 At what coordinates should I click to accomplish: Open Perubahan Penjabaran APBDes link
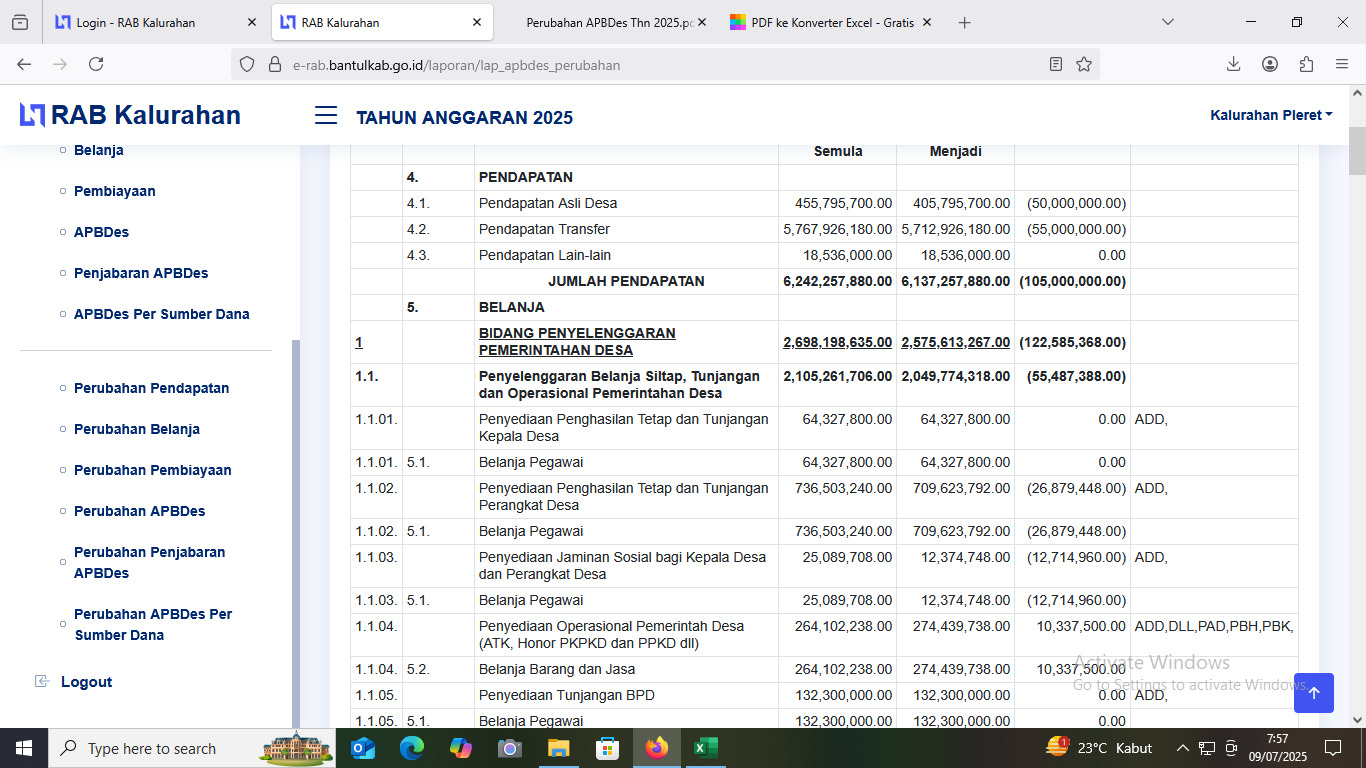tap(150, 562)
